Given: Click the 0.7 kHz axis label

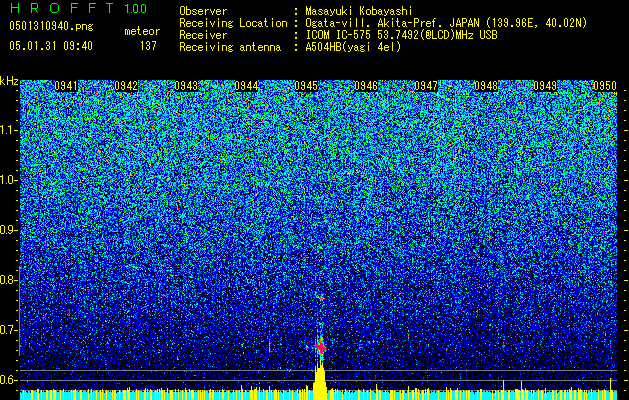Looking at the screenshot, I should tap(9, 330).
